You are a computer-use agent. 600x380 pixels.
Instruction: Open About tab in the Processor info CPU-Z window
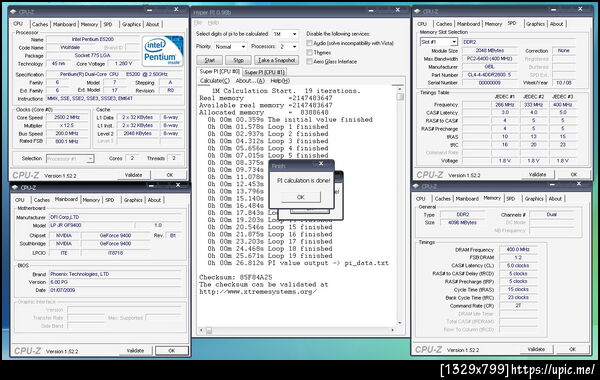pyautogui.click(x=152, y=24)
